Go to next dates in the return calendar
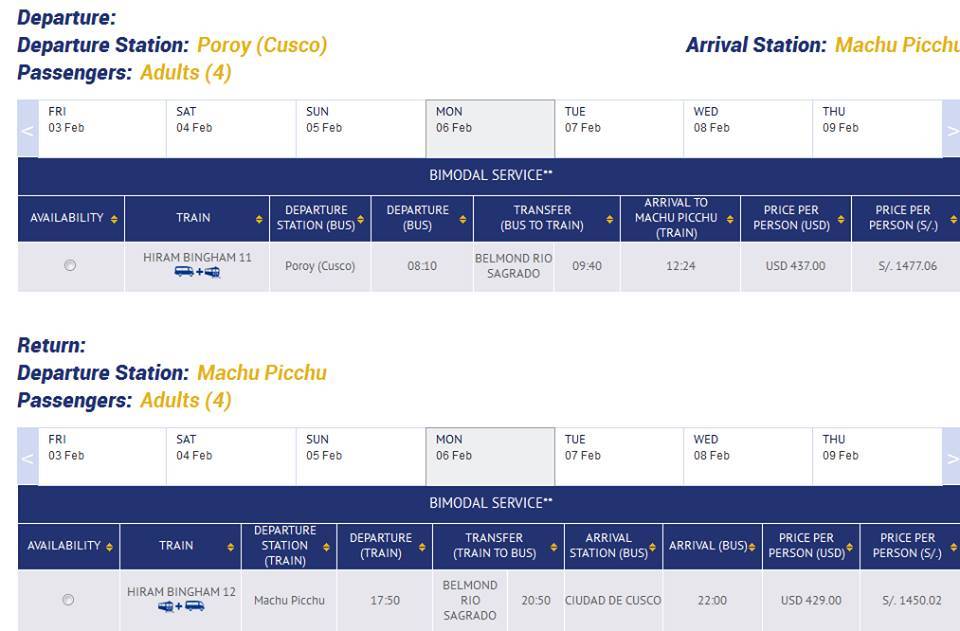The width and height of the screenshot is (960, 631). [951, 457]
